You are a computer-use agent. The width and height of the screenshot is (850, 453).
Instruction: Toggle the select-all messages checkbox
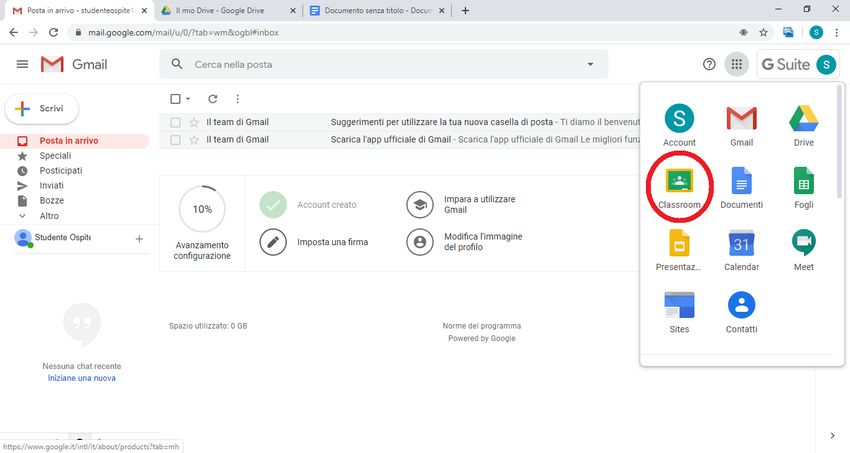coord(175,99)
